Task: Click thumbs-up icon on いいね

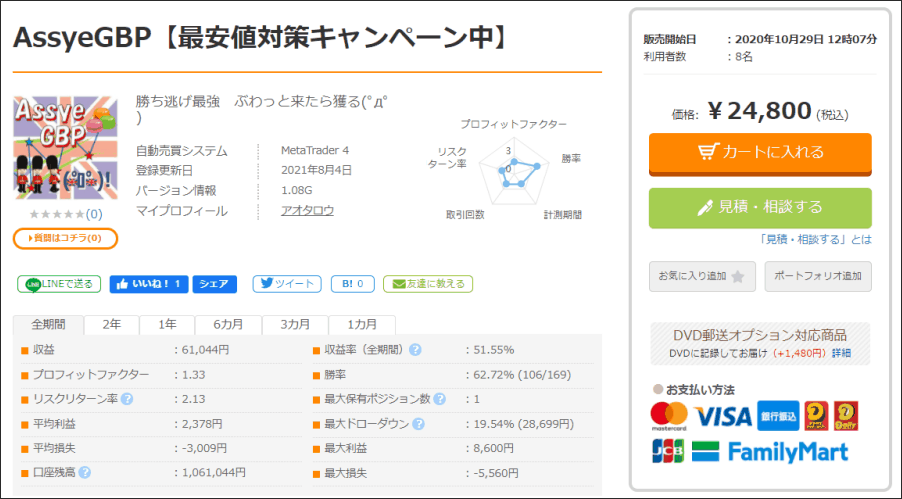Action: pos(122,284)
